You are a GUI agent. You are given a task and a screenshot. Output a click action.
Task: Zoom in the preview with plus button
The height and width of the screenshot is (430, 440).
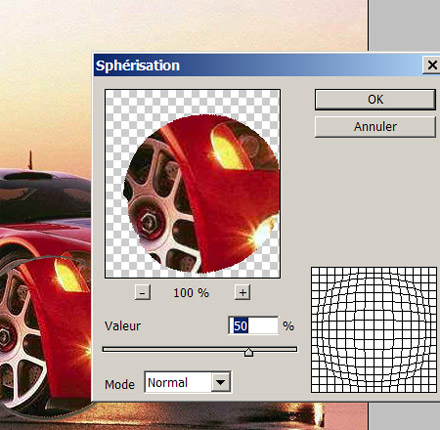click(243, 293)
